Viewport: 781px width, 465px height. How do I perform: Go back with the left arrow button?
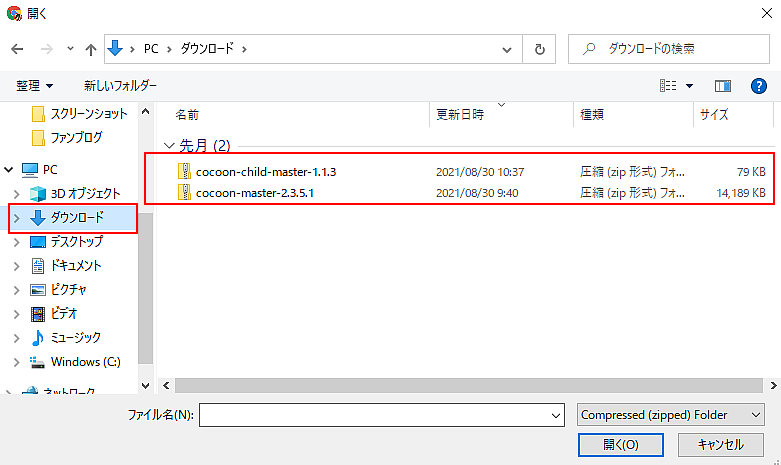(17, 49)
